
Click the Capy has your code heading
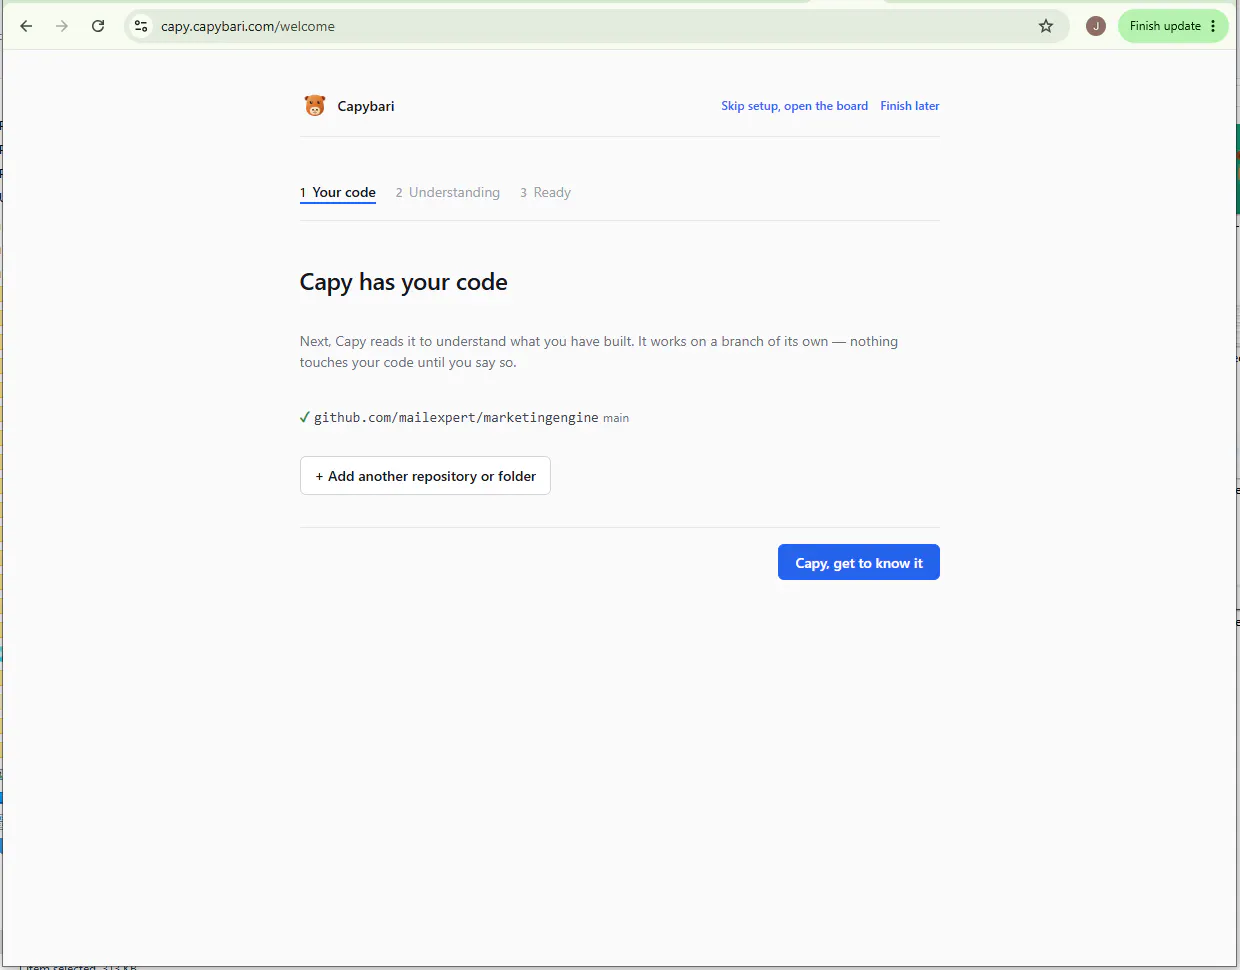tap(404, 282)
